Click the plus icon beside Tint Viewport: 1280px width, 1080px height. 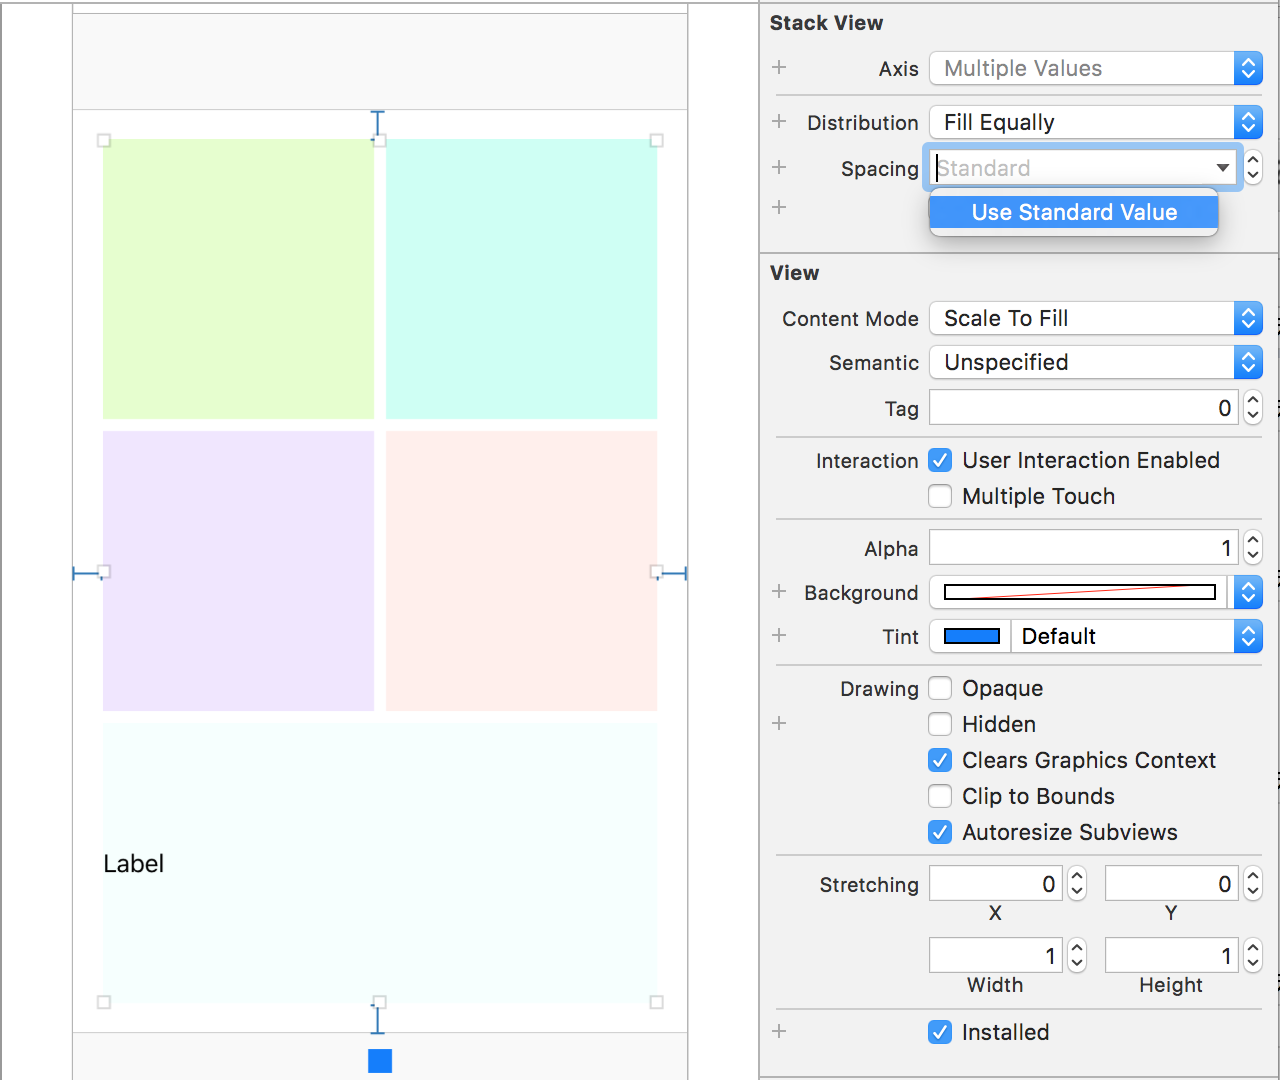point(779,635)
